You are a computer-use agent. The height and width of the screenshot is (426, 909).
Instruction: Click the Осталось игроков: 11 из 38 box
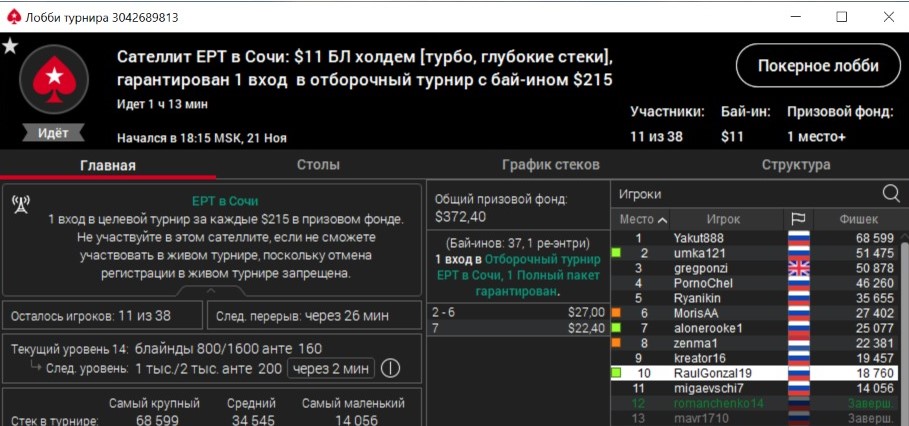(103, 316)
